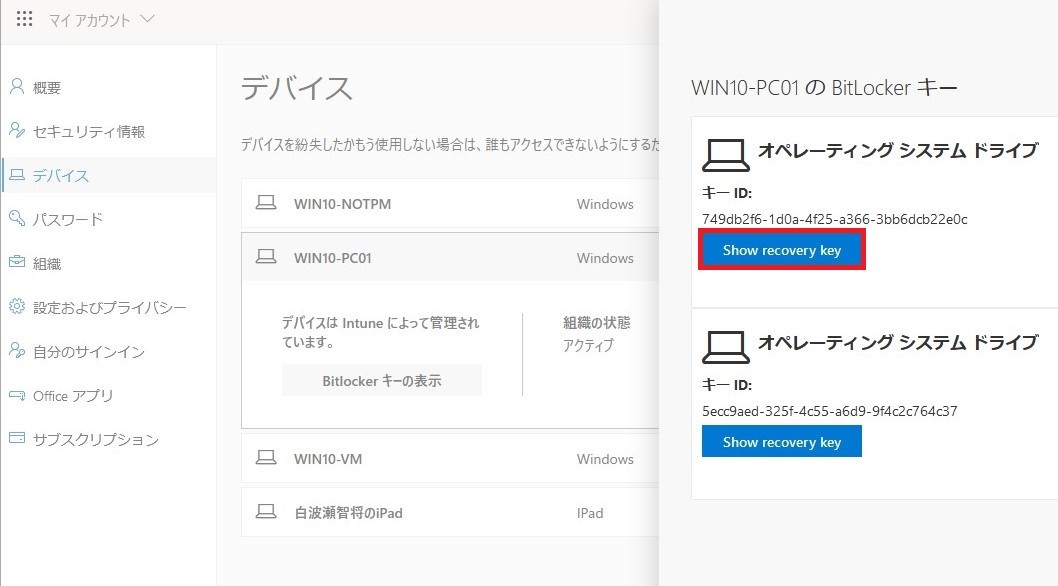Select key ID text 749db2f6-1d0a-4f25-a366-3bb6dcb22e0c
The width and height of the screenshot is (1058, 586).
tap(835, 219)
